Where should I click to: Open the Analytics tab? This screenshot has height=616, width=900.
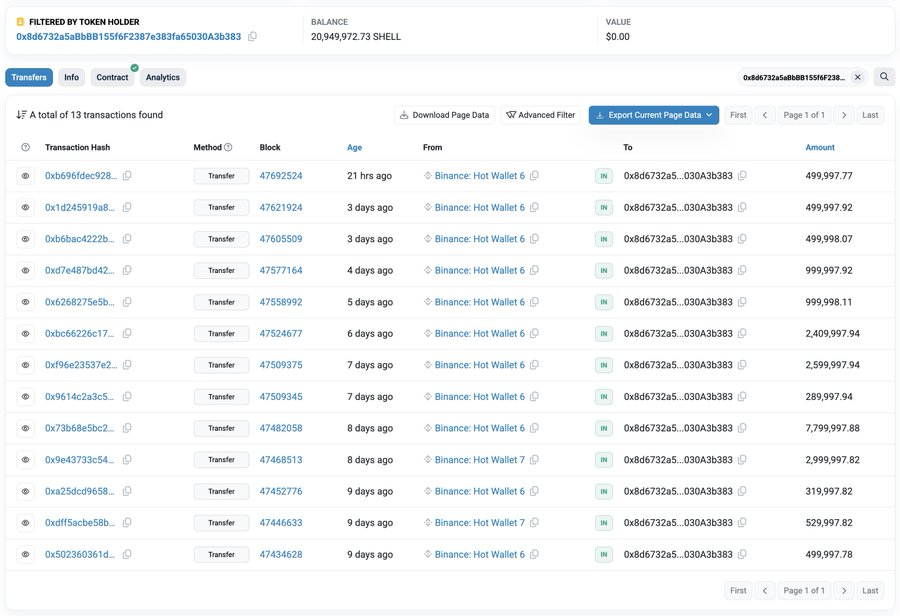pyautogui.click(x=163, y=77)
